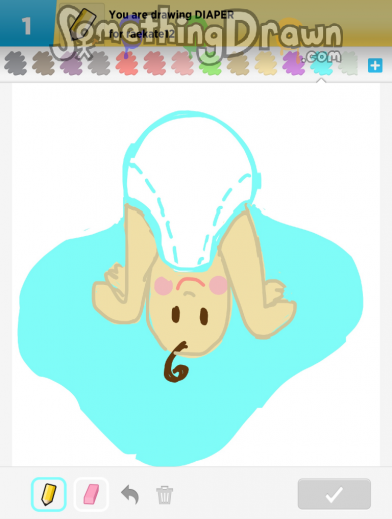Switch to the pink eraser tool
Viewport: 392px width, 519px height.
(91, 494)
